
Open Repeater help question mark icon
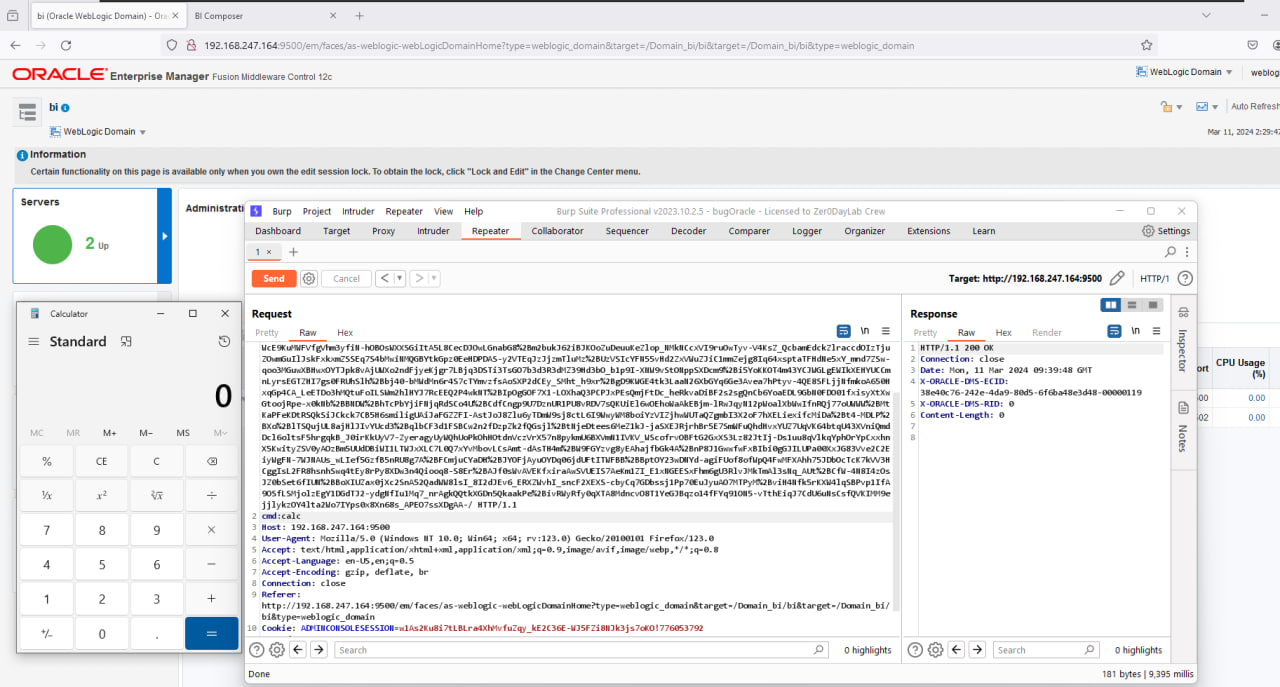click(1183, 279)
